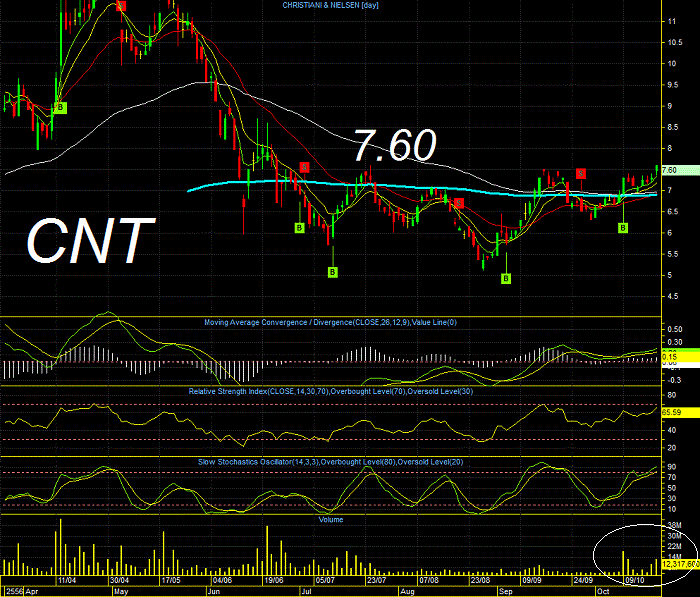Click the -0.3 level on the MACD axis
Image resolution: width=700 pixels, height=597 pixels.
click(x=675, y=380)
